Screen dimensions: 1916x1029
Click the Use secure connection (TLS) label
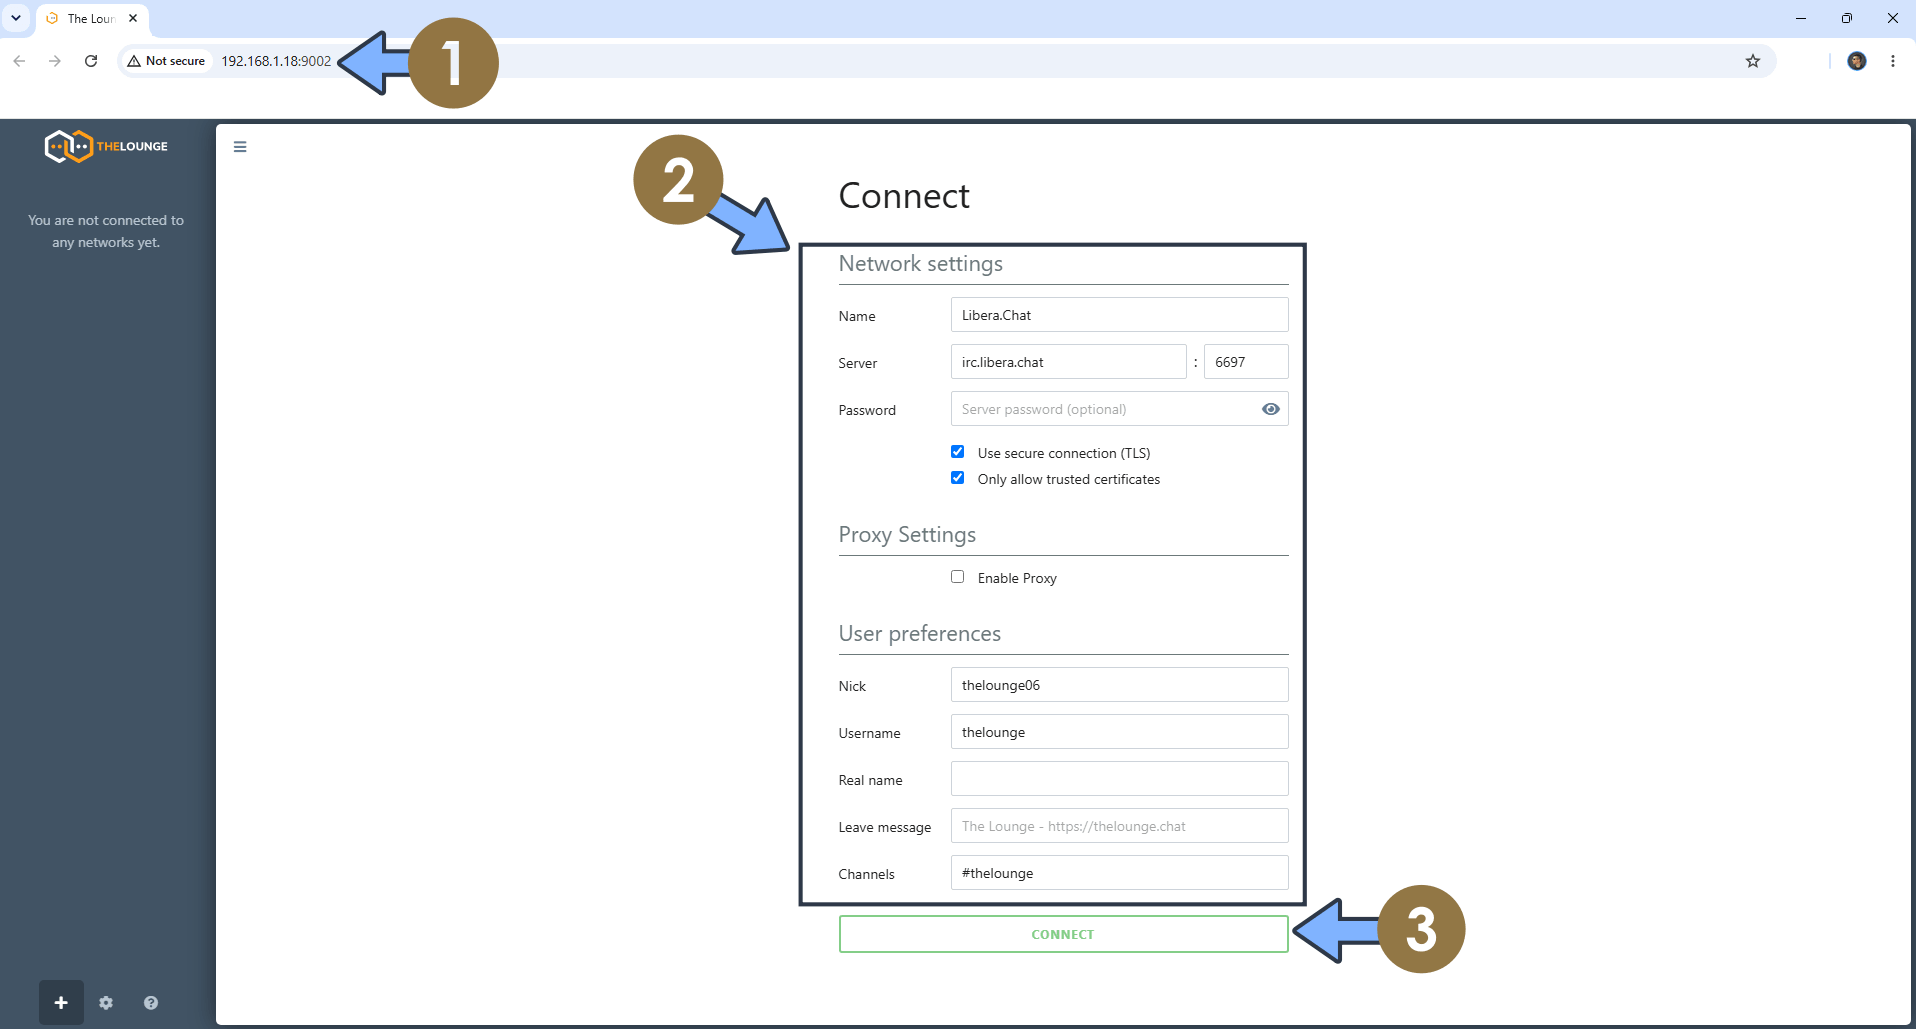tap(1064, 453)
